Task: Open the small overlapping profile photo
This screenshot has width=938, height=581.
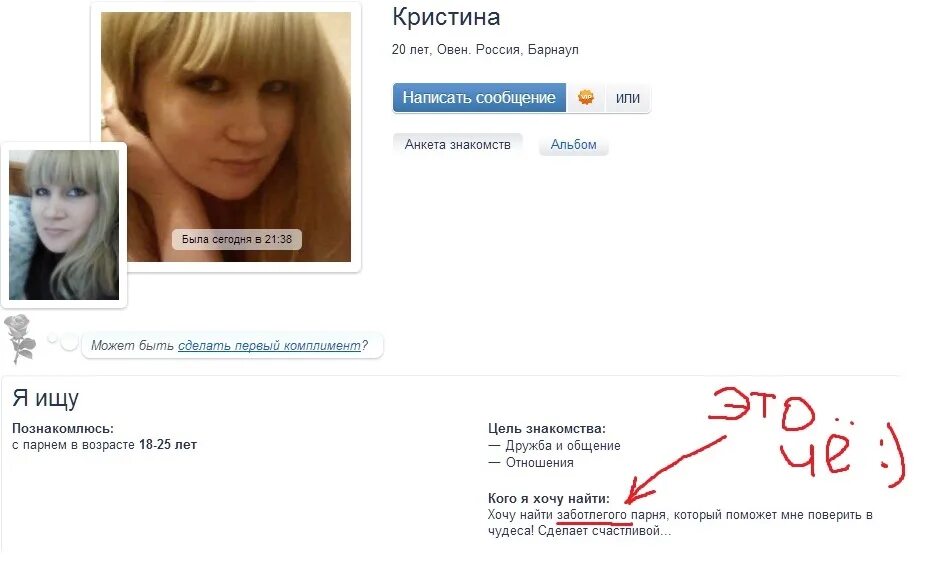Action: coord(64,225)
